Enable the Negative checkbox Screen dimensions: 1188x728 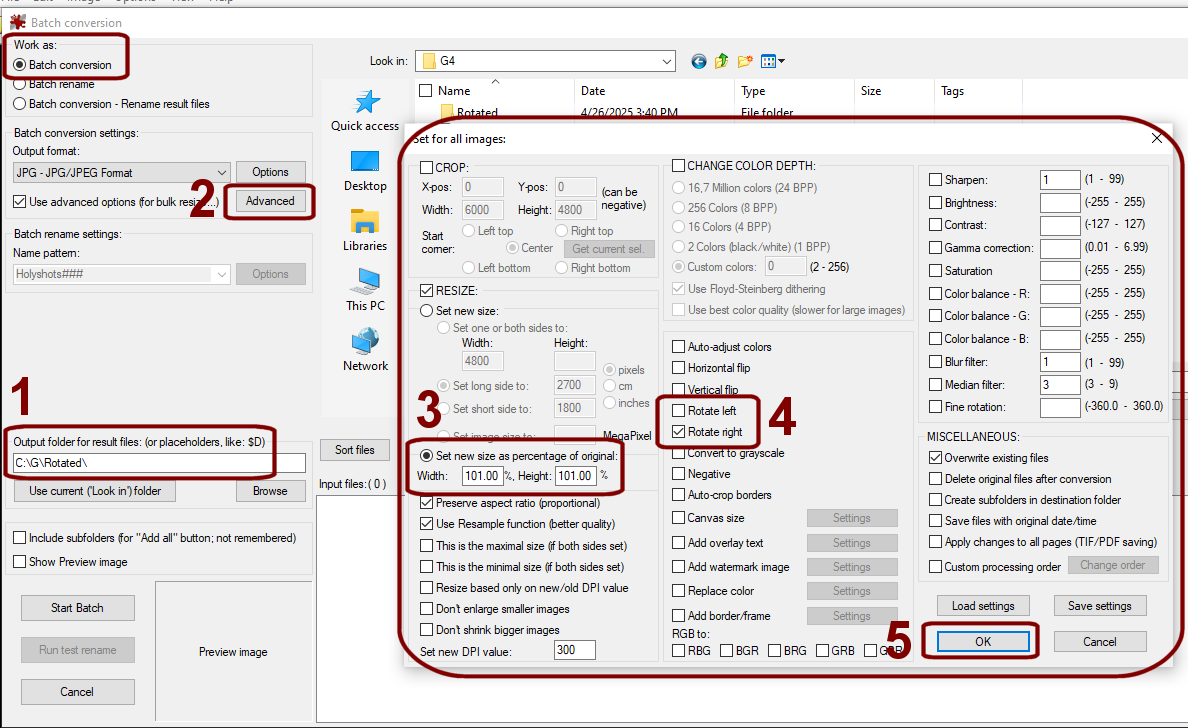point(679,473)
